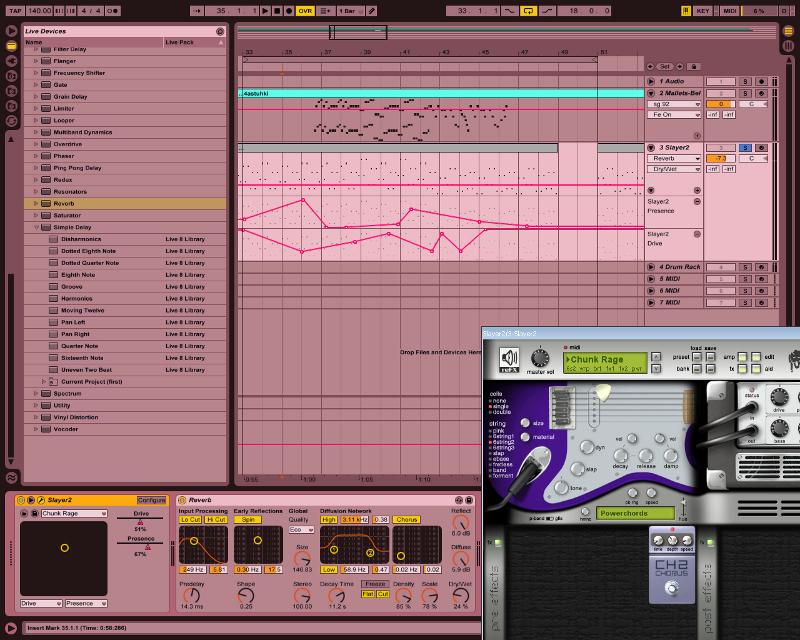Expand the Reverb folder in the browser
This screenshot has width=800, height=640.
click(x=36, y=203)
